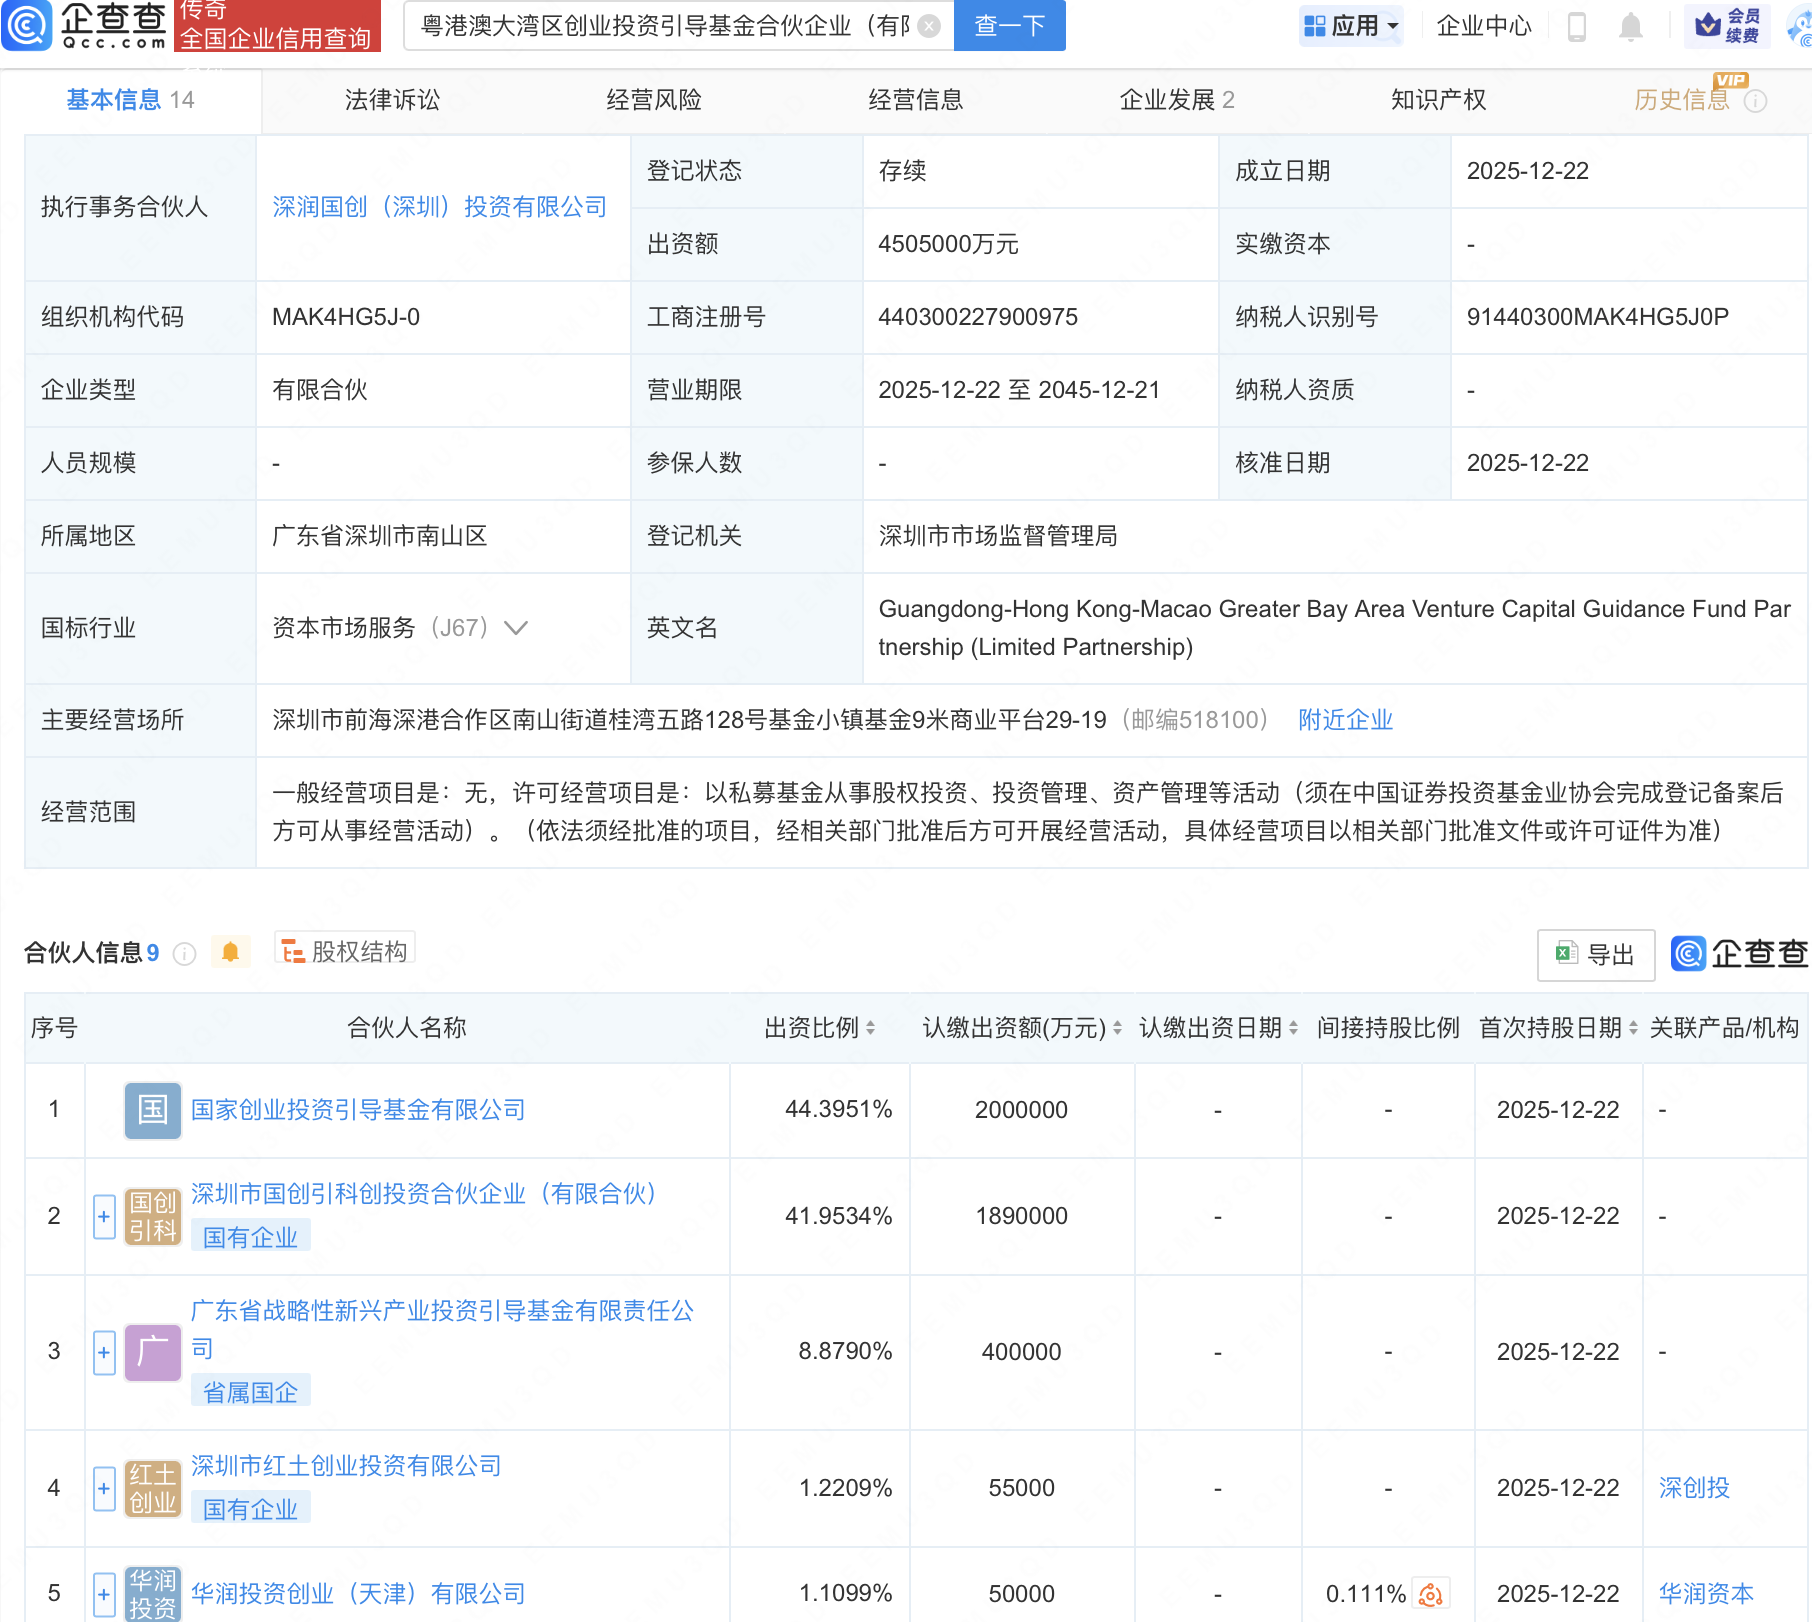
Task: Click the company name search input field
Action: [665, 26]
